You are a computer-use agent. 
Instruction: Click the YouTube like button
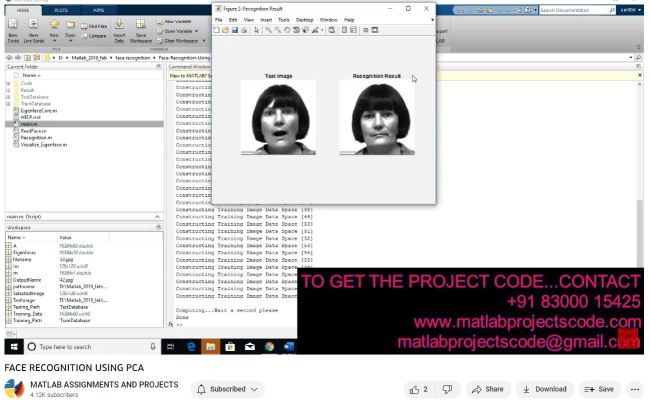click(419, 389)
